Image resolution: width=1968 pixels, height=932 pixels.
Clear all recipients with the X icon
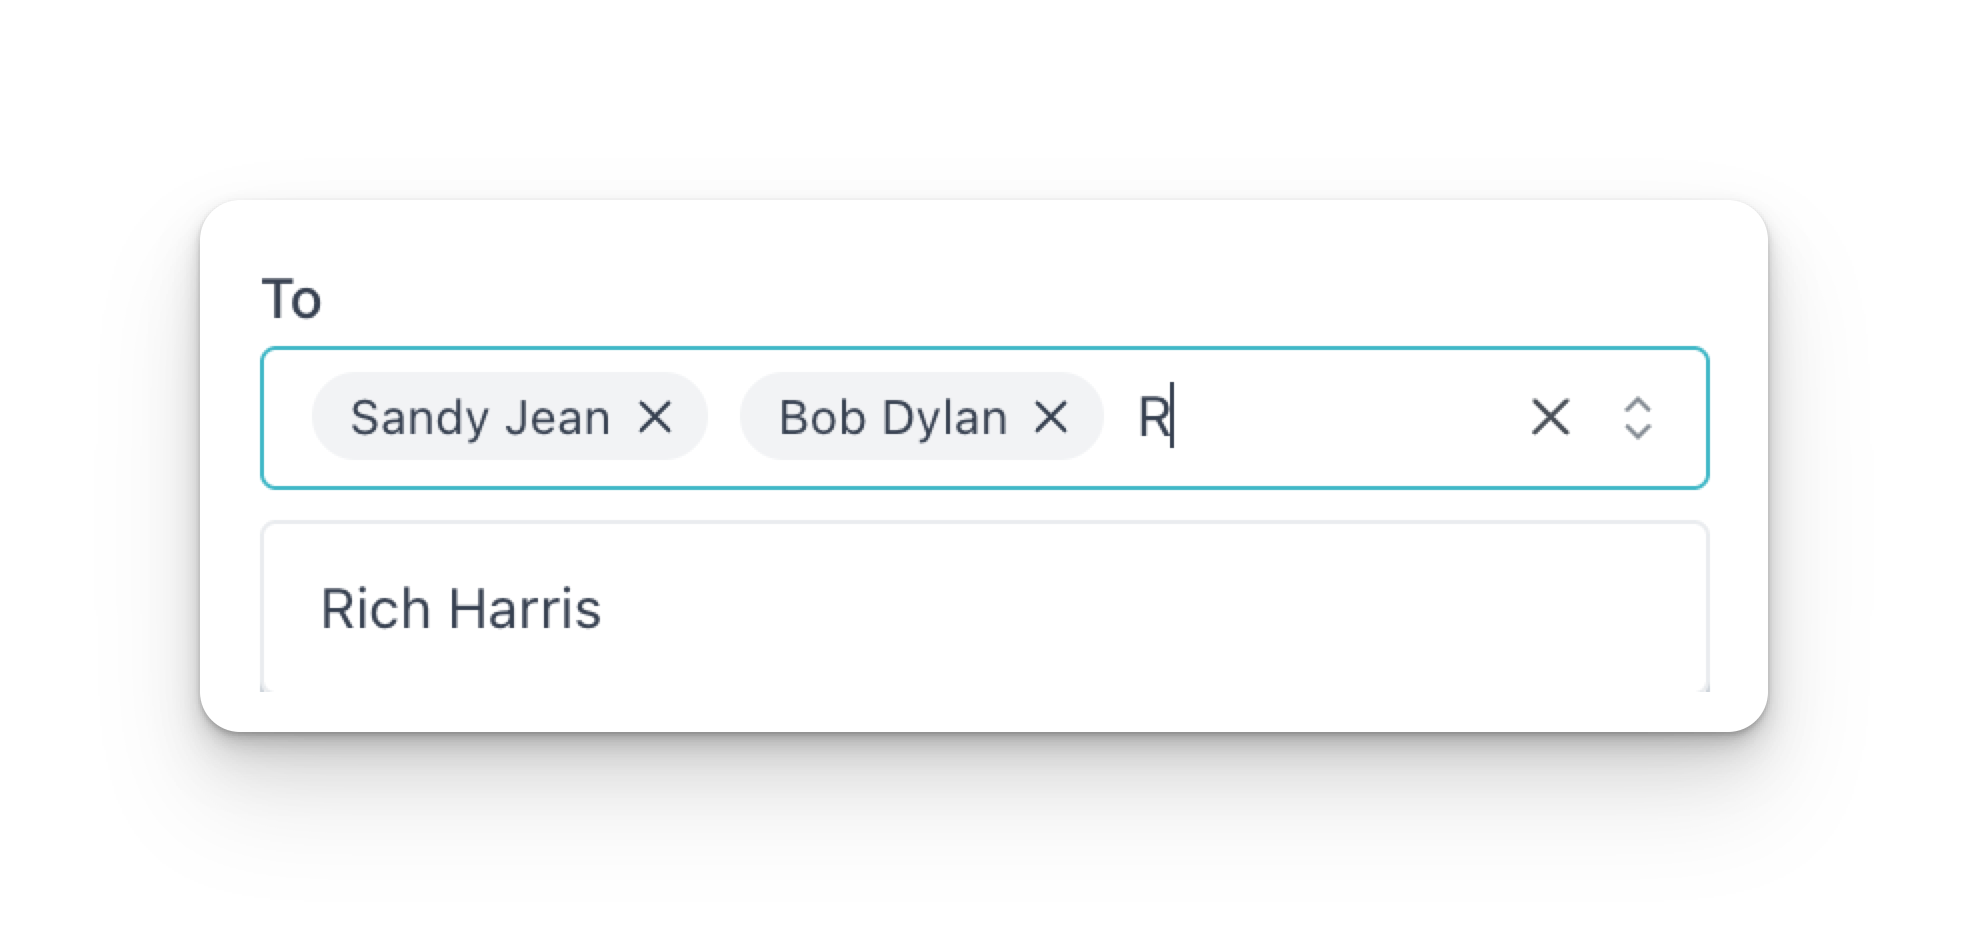coord(1550,417)
